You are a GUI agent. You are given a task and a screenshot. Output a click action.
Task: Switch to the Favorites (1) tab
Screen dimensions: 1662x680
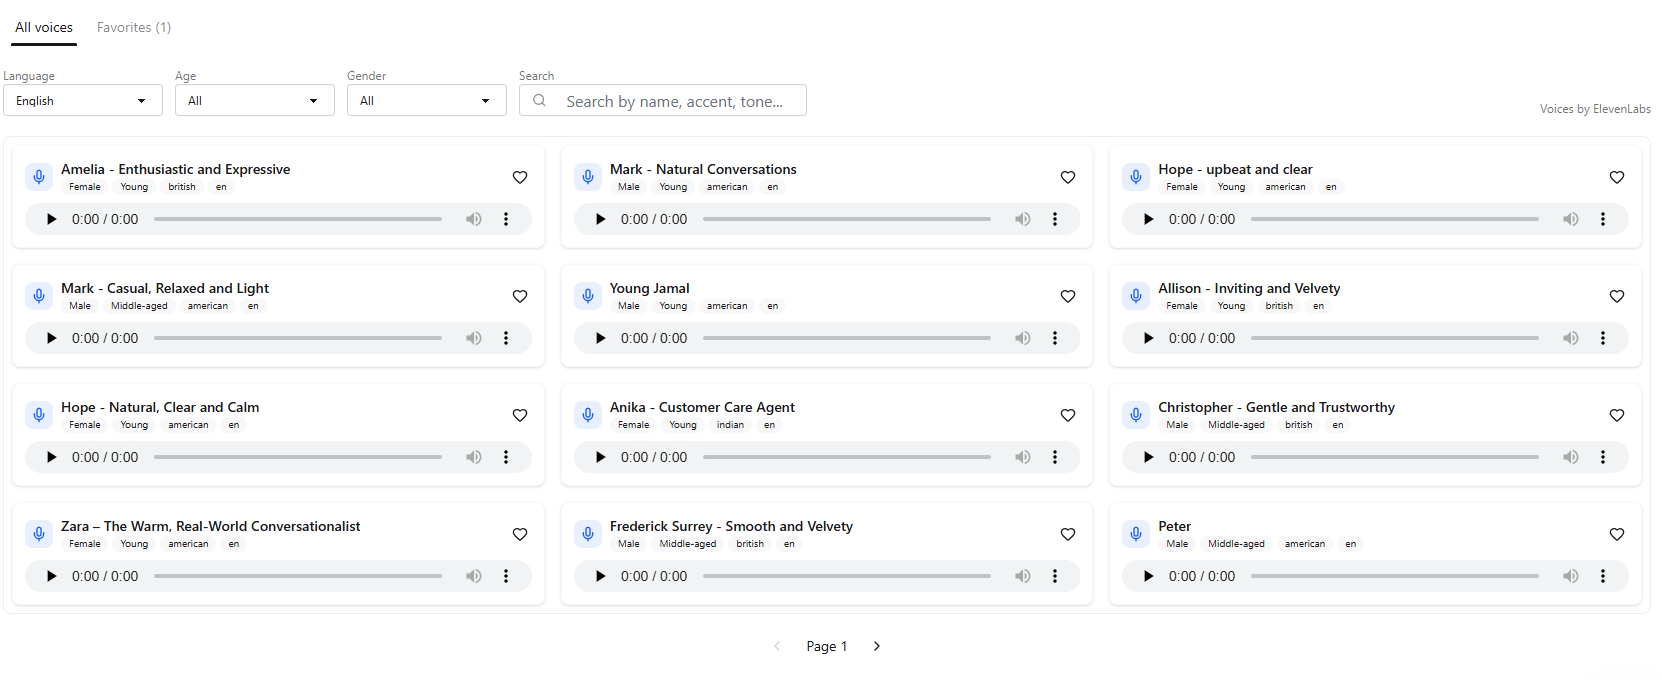pos(134,27)
